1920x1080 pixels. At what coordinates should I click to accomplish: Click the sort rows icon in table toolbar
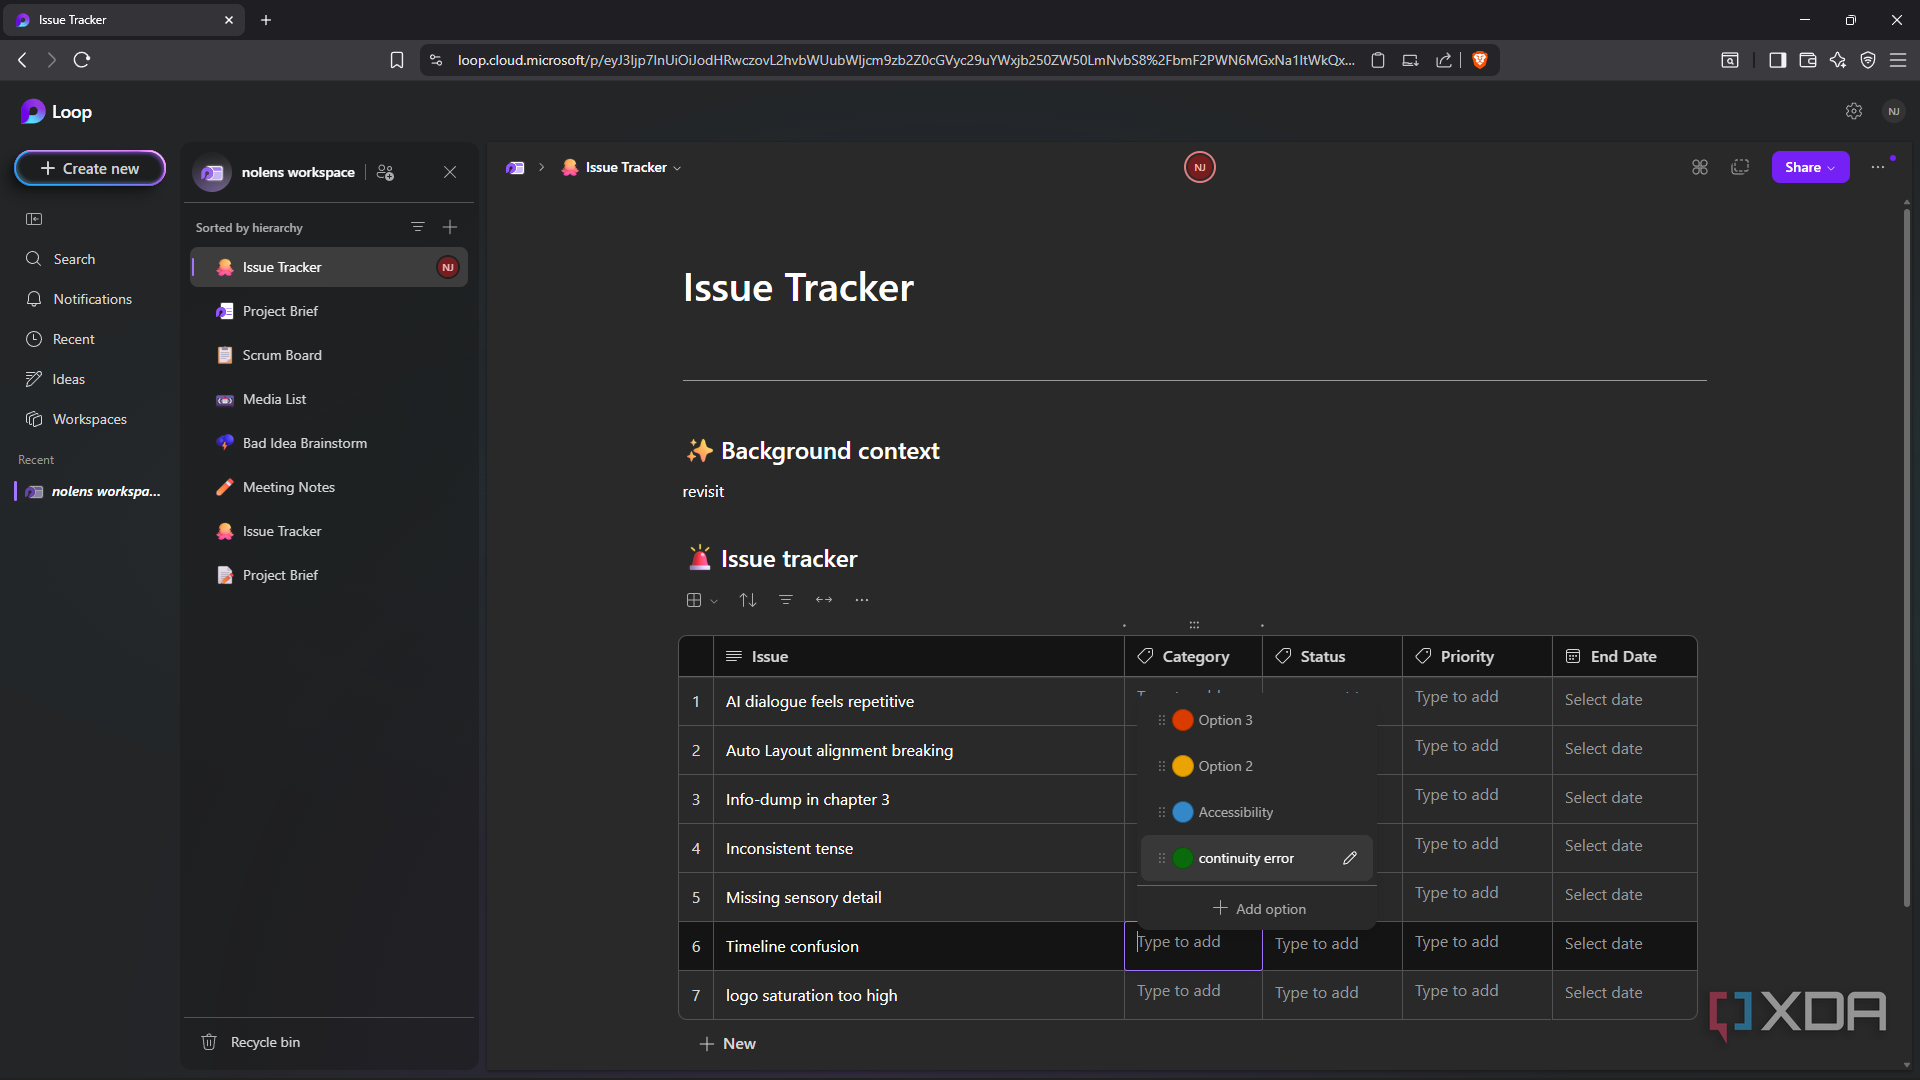[x=747, y=600]
